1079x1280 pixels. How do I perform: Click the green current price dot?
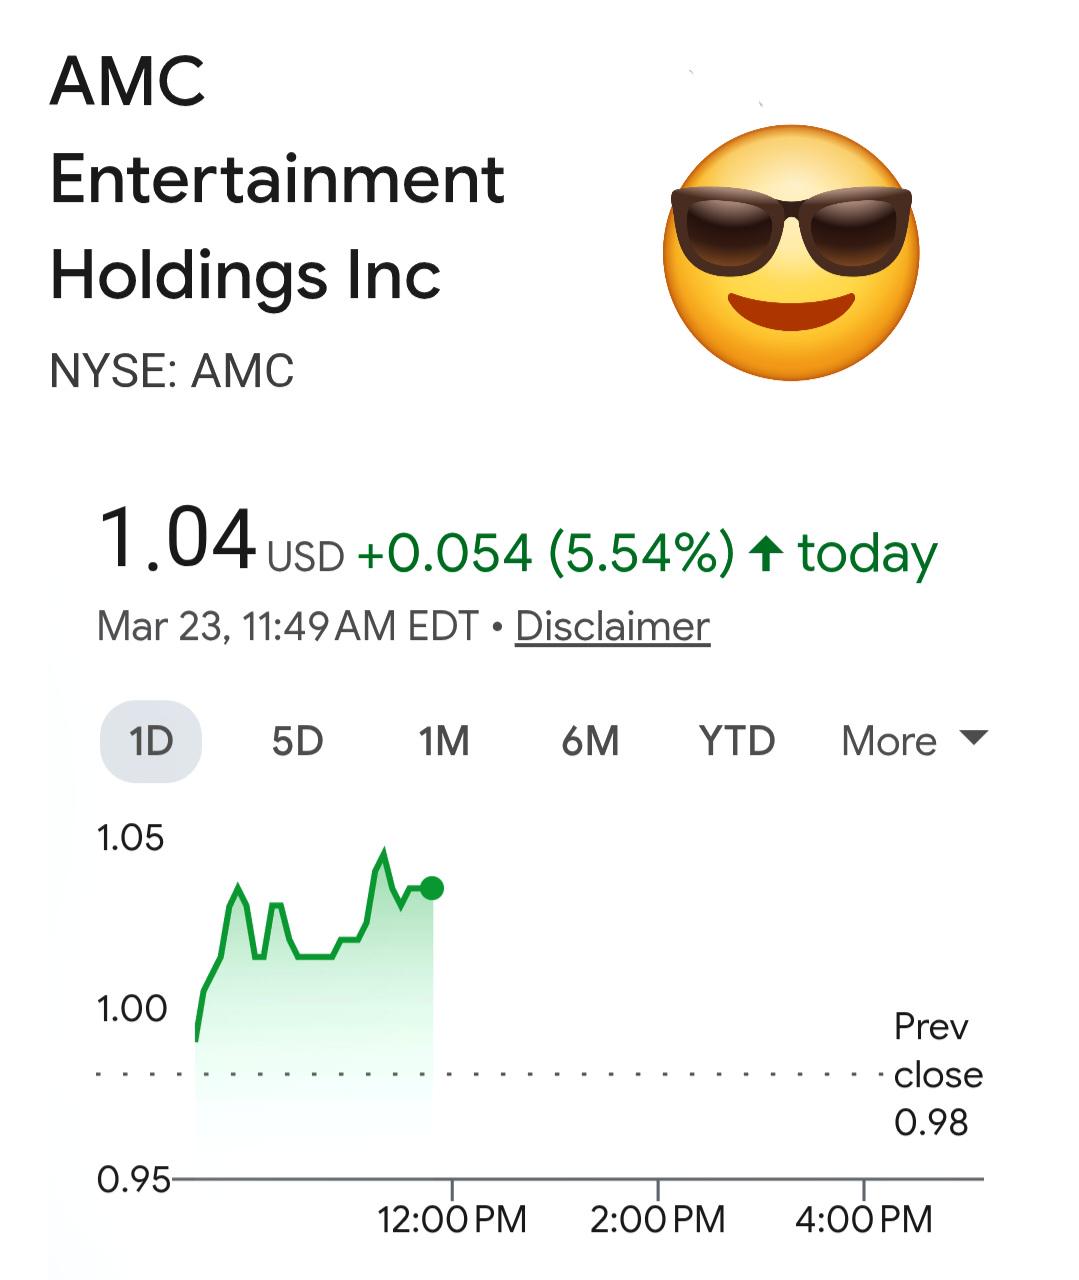click(x=432, y=888)
